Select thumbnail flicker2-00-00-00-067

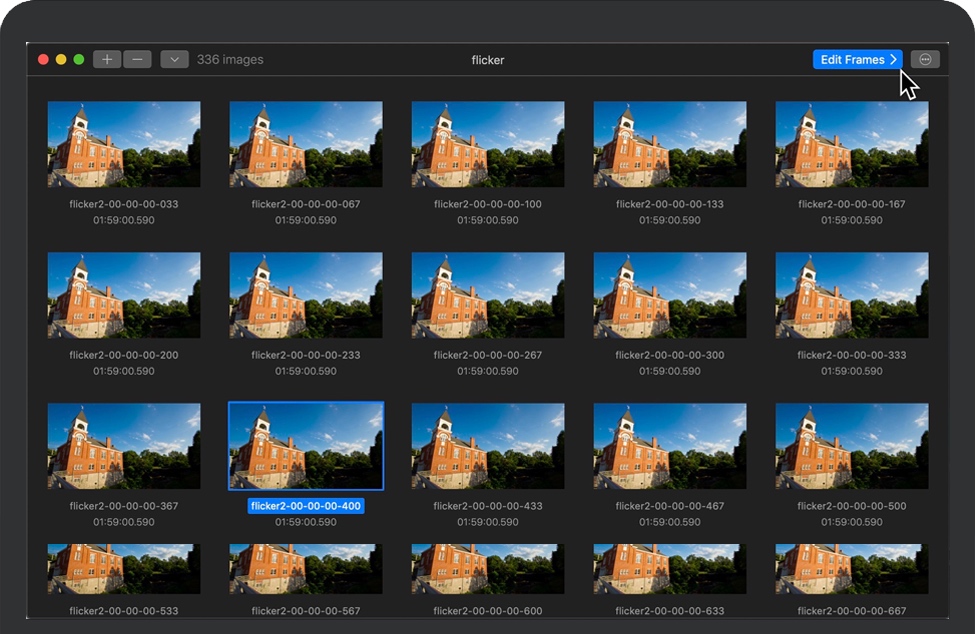point(306,144)
